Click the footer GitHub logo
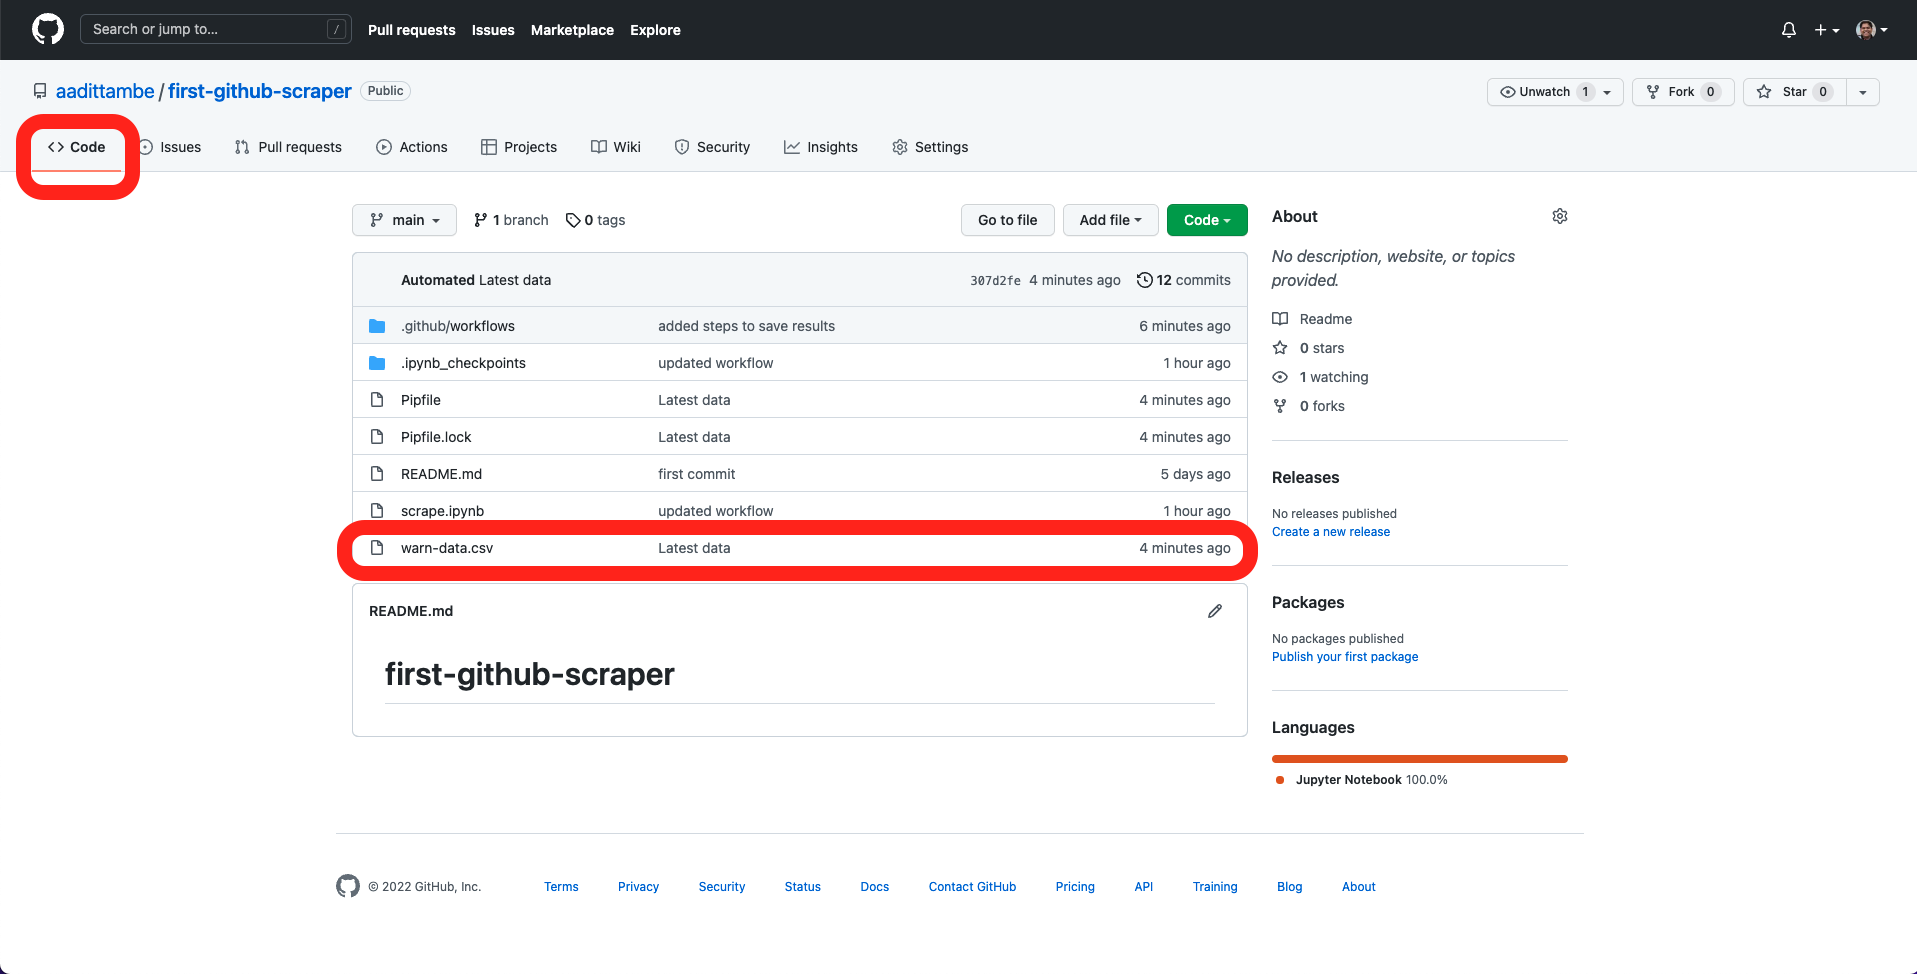1917x974 pixels. click(348, 886)
